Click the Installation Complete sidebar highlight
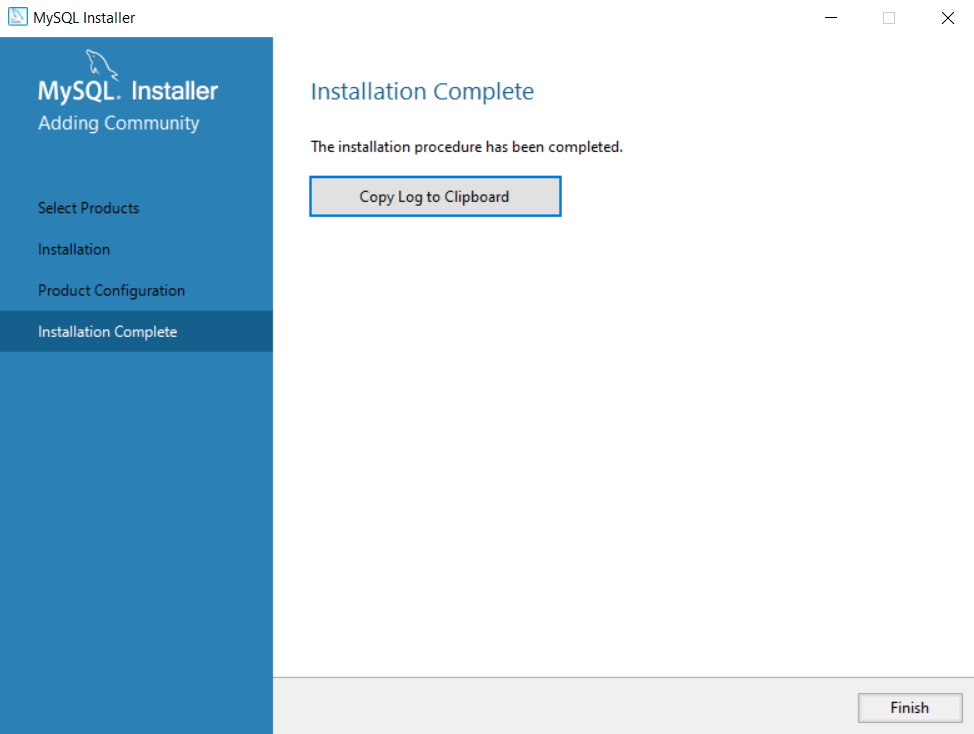The width and height of the screenshot is (974, 734). 136,331
